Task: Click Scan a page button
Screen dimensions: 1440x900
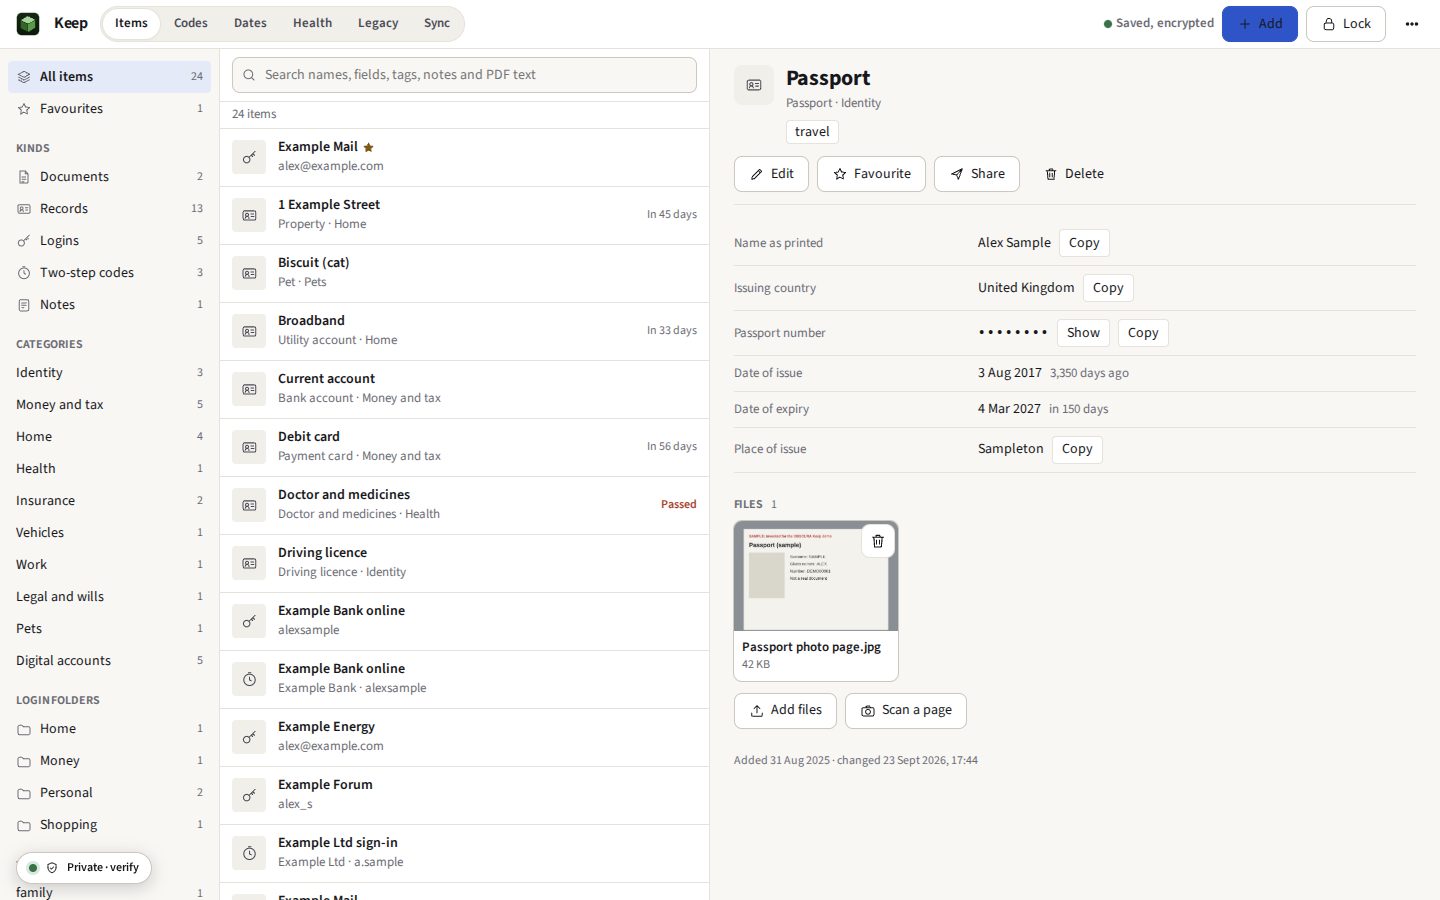Action: click(x=906, y=711)
